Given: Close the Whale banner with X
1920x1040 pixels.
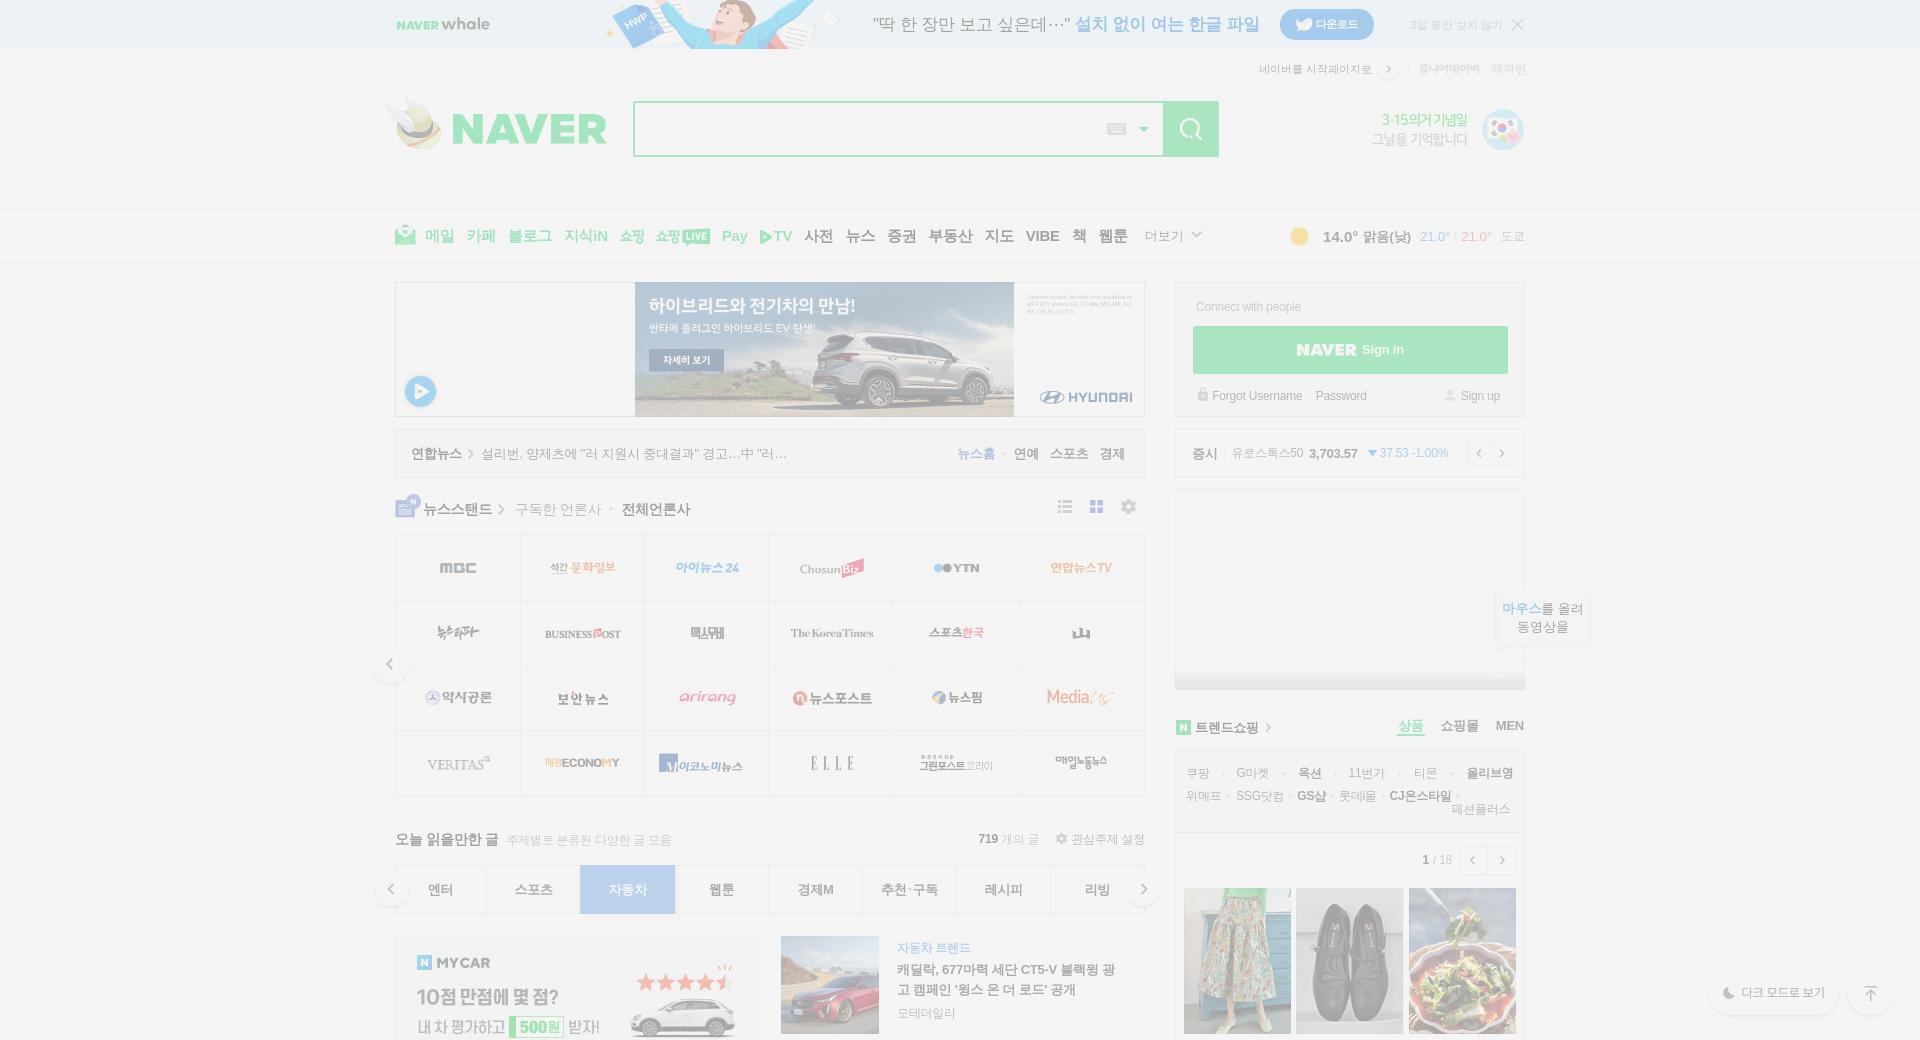Looking at the screenshot, I should point(1517,25).
